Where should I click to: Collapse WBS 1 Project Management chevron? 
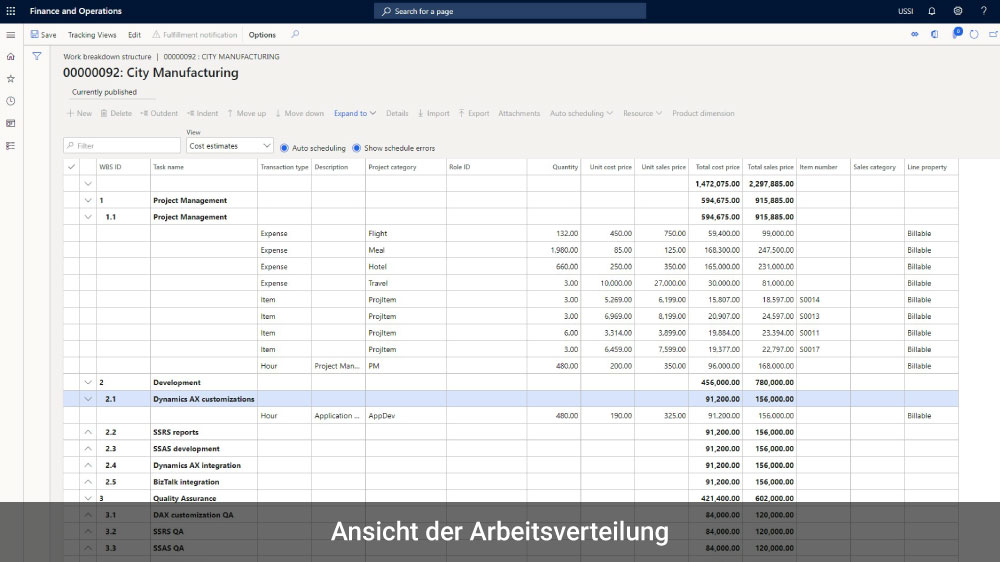pyautogui.click(x=88, y=200)
